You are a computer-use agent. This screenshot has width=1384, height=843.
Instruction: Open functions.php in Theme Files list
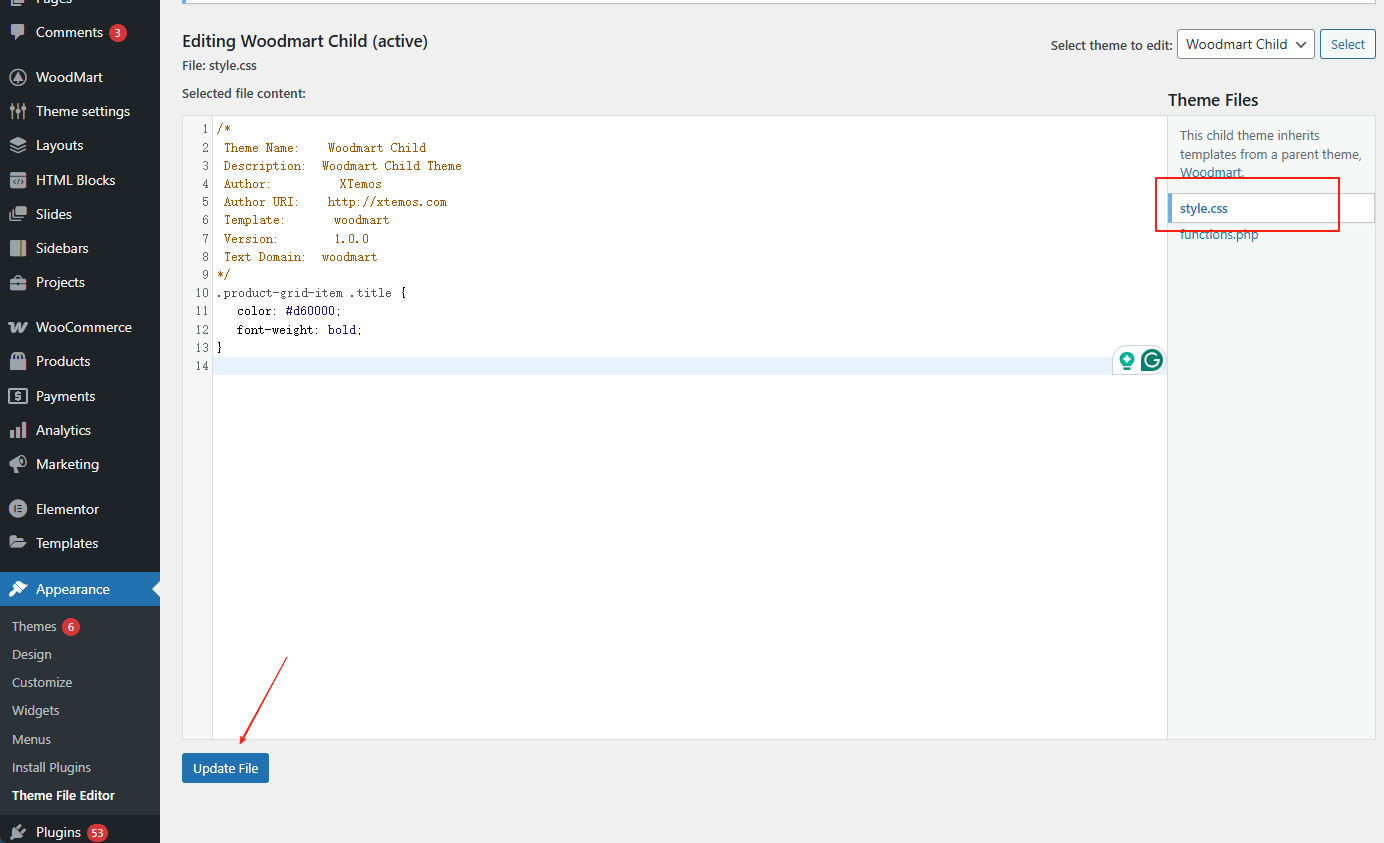click(x=1219, y=235)
